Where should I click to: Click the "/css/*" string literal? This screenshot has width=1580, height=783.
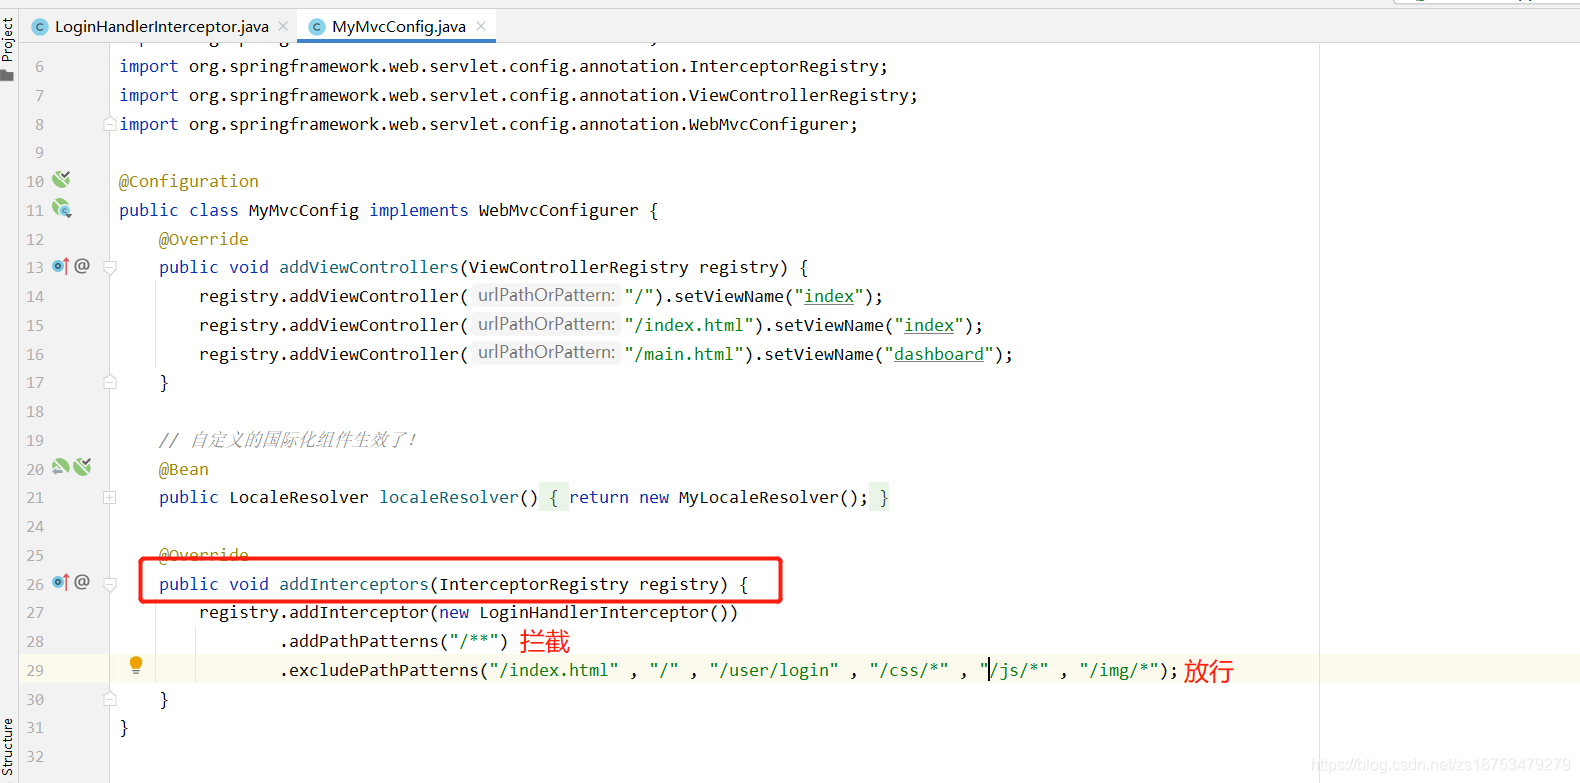click(x=909, y=670)
